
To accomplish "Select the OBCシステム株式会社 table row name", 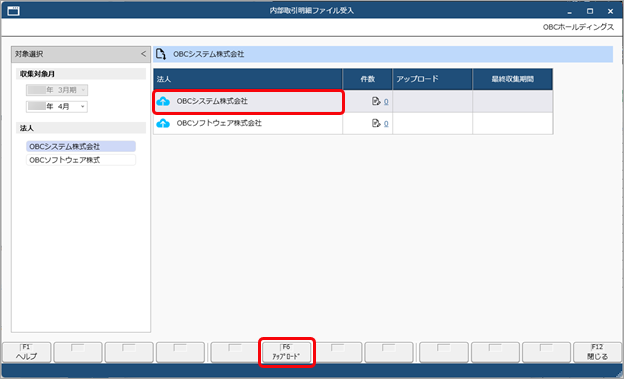I will (x=212, y=101).
